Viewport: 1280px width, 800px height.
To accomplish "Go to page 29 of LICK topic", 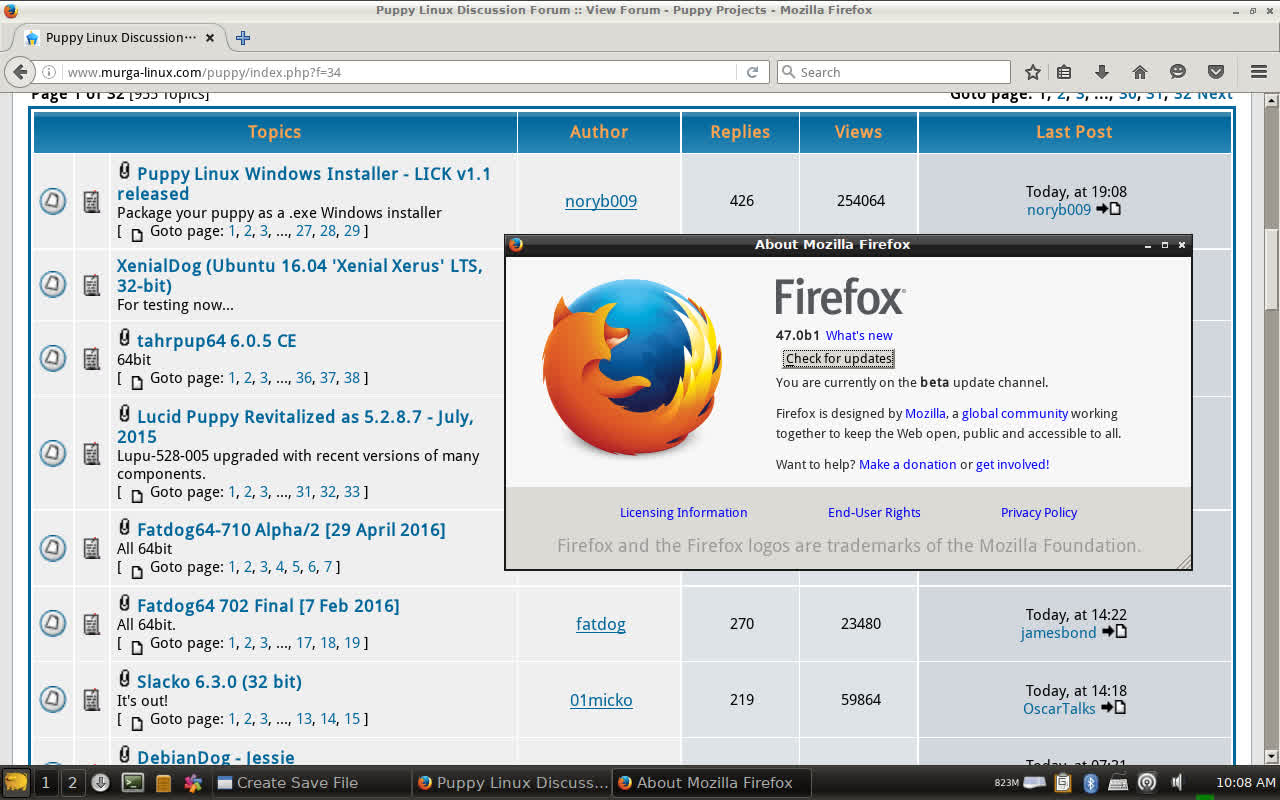I will [352, 231].
